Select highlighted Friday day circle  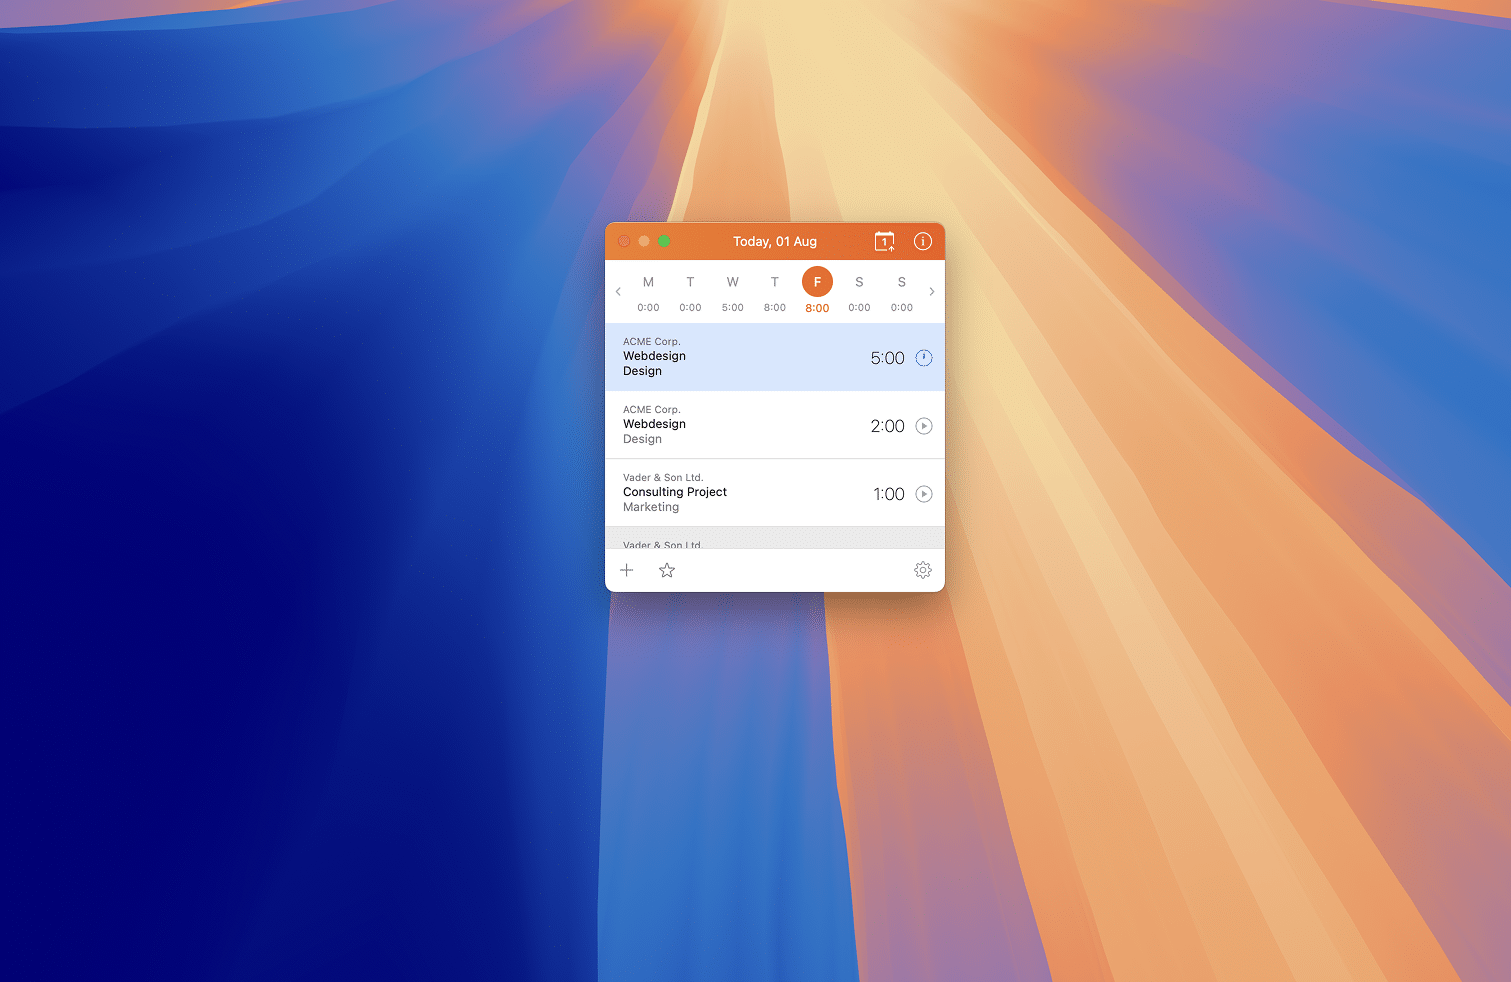click(x=817, y=282)
